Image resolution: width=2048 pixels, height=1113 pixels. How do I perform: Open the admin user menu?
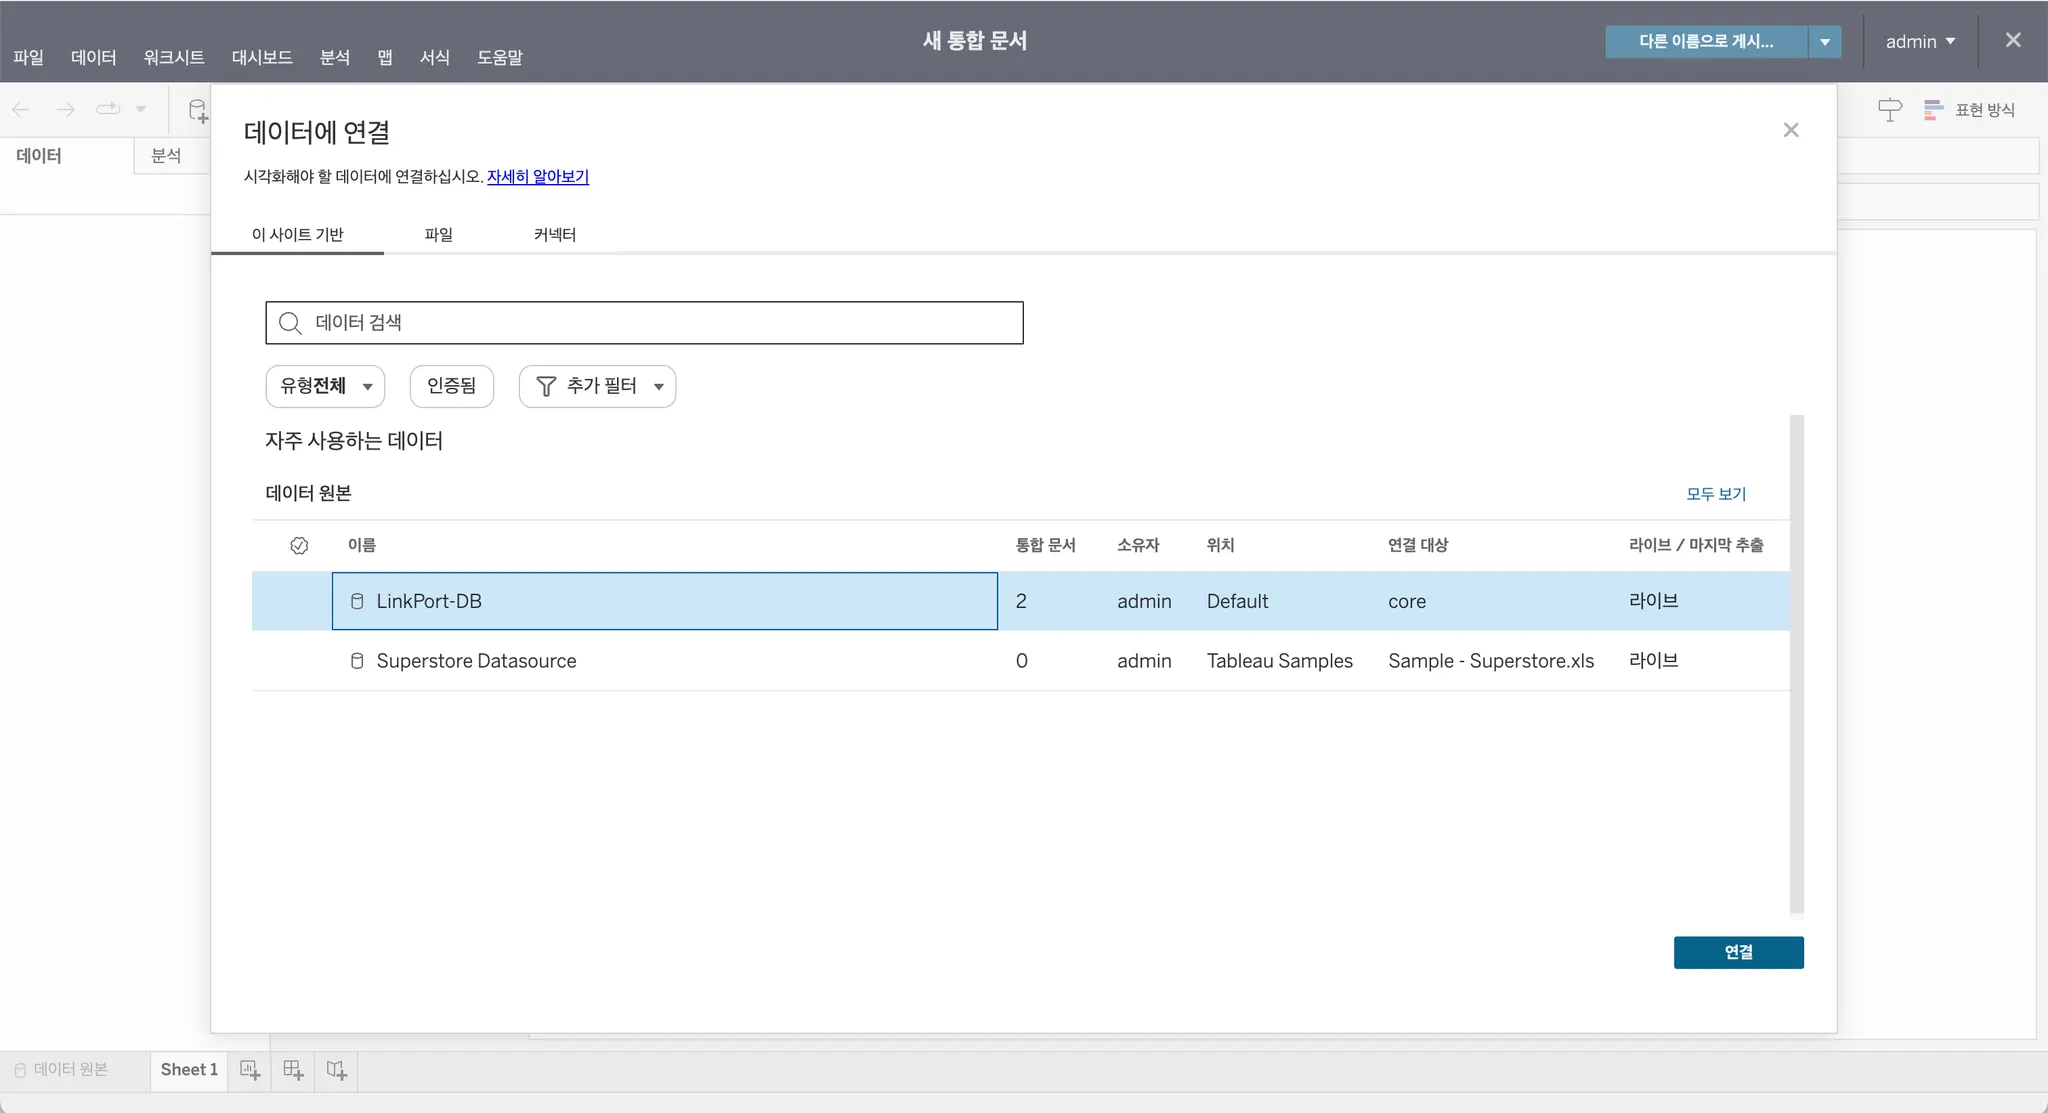(x=1919, y=42)
